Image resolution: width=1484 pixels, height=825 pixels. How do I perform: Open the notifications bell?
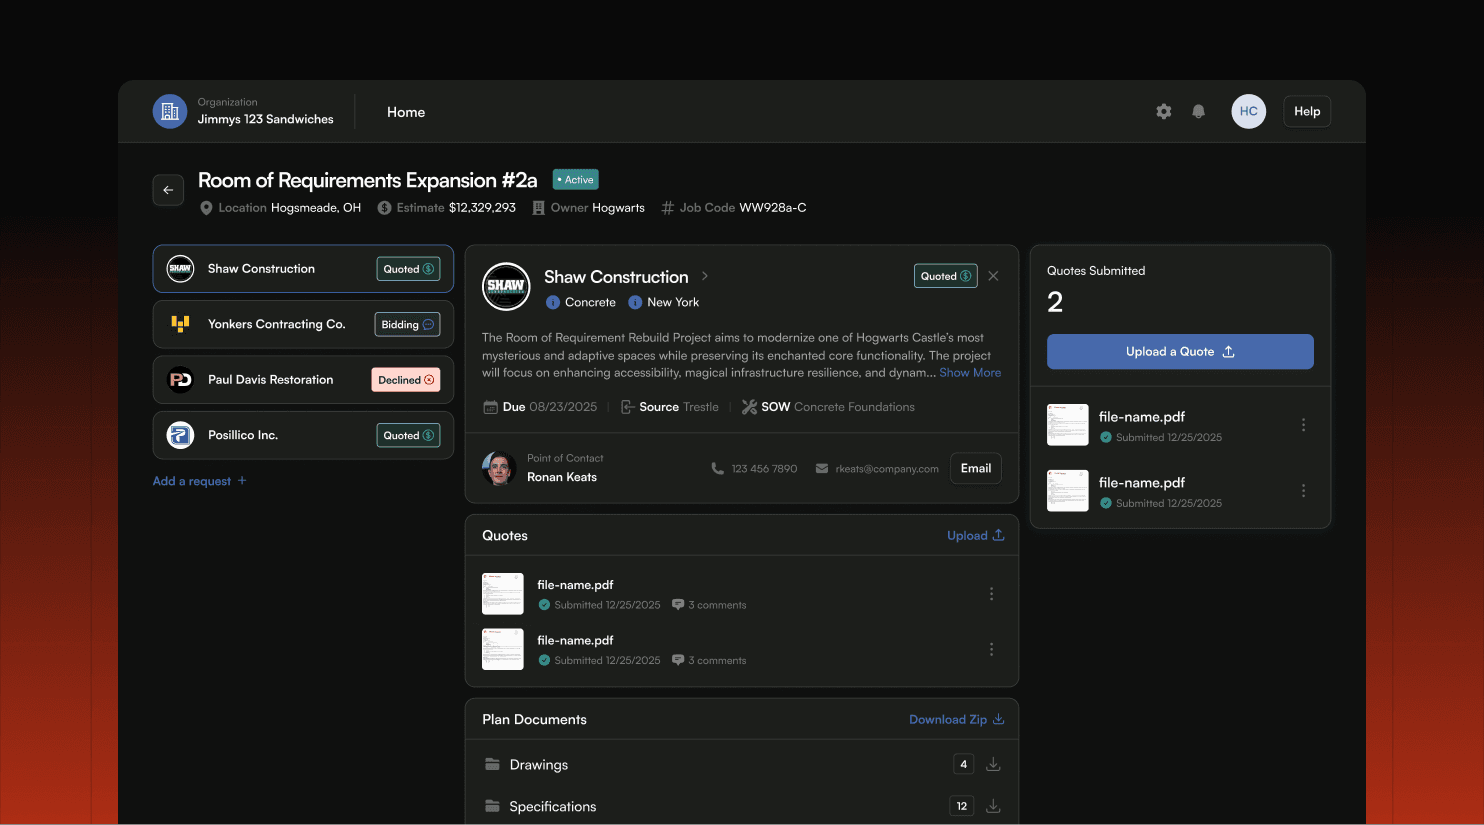tap(1198, 111)
